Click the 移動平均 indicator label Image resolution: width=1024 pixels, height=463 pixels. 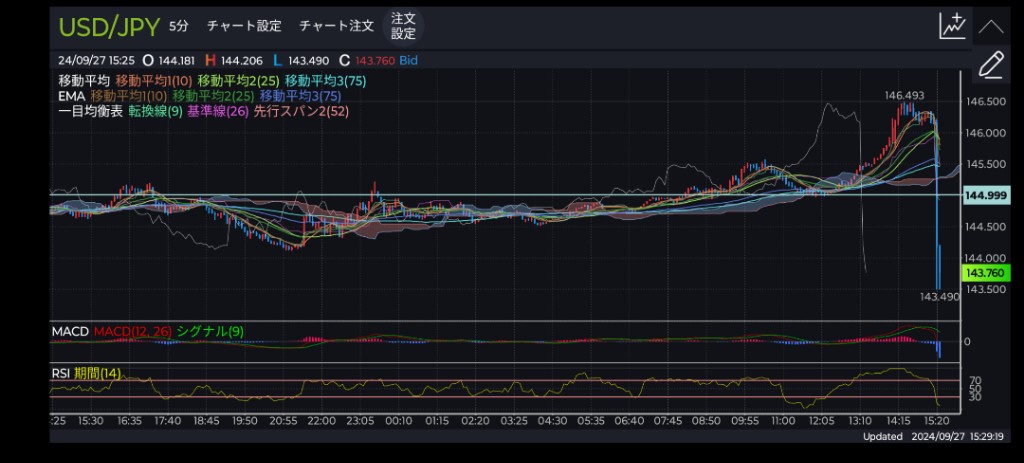[84, 80]
